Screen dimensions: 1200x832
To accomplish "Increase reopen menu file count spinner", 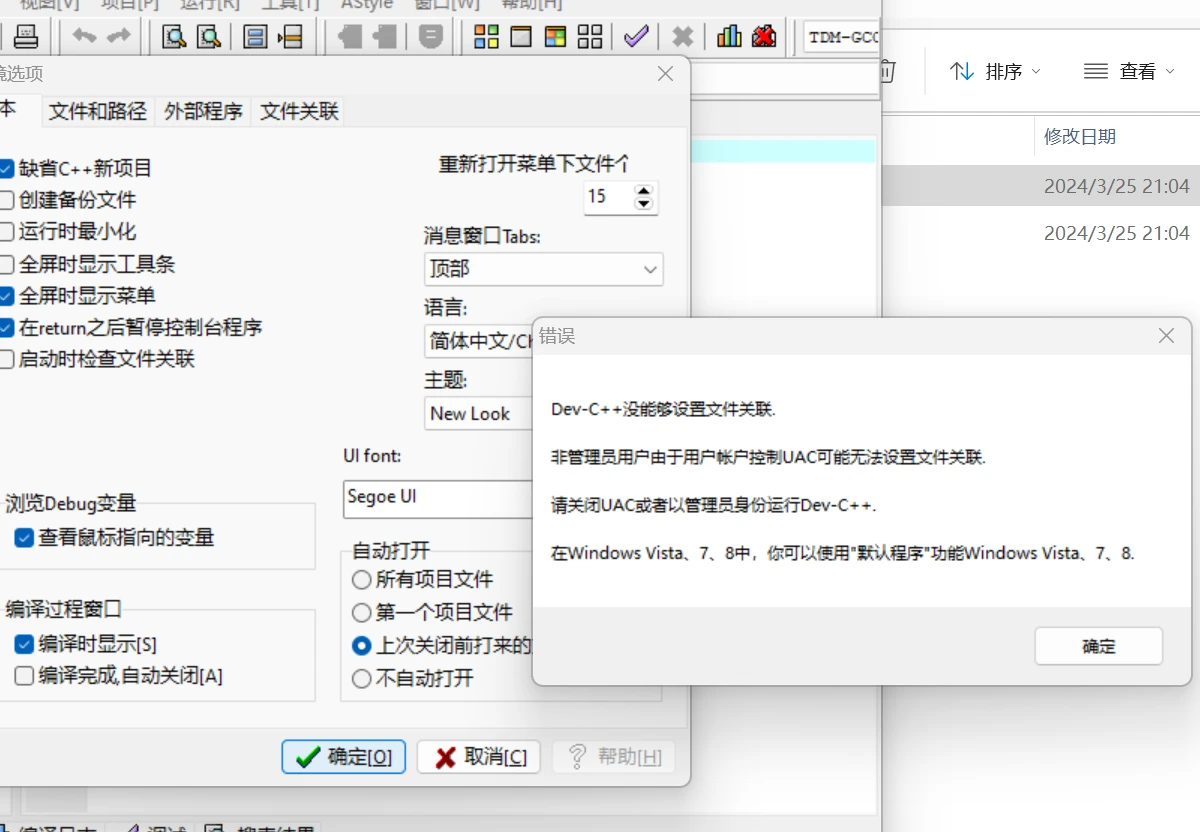I will tap(644, 189).
